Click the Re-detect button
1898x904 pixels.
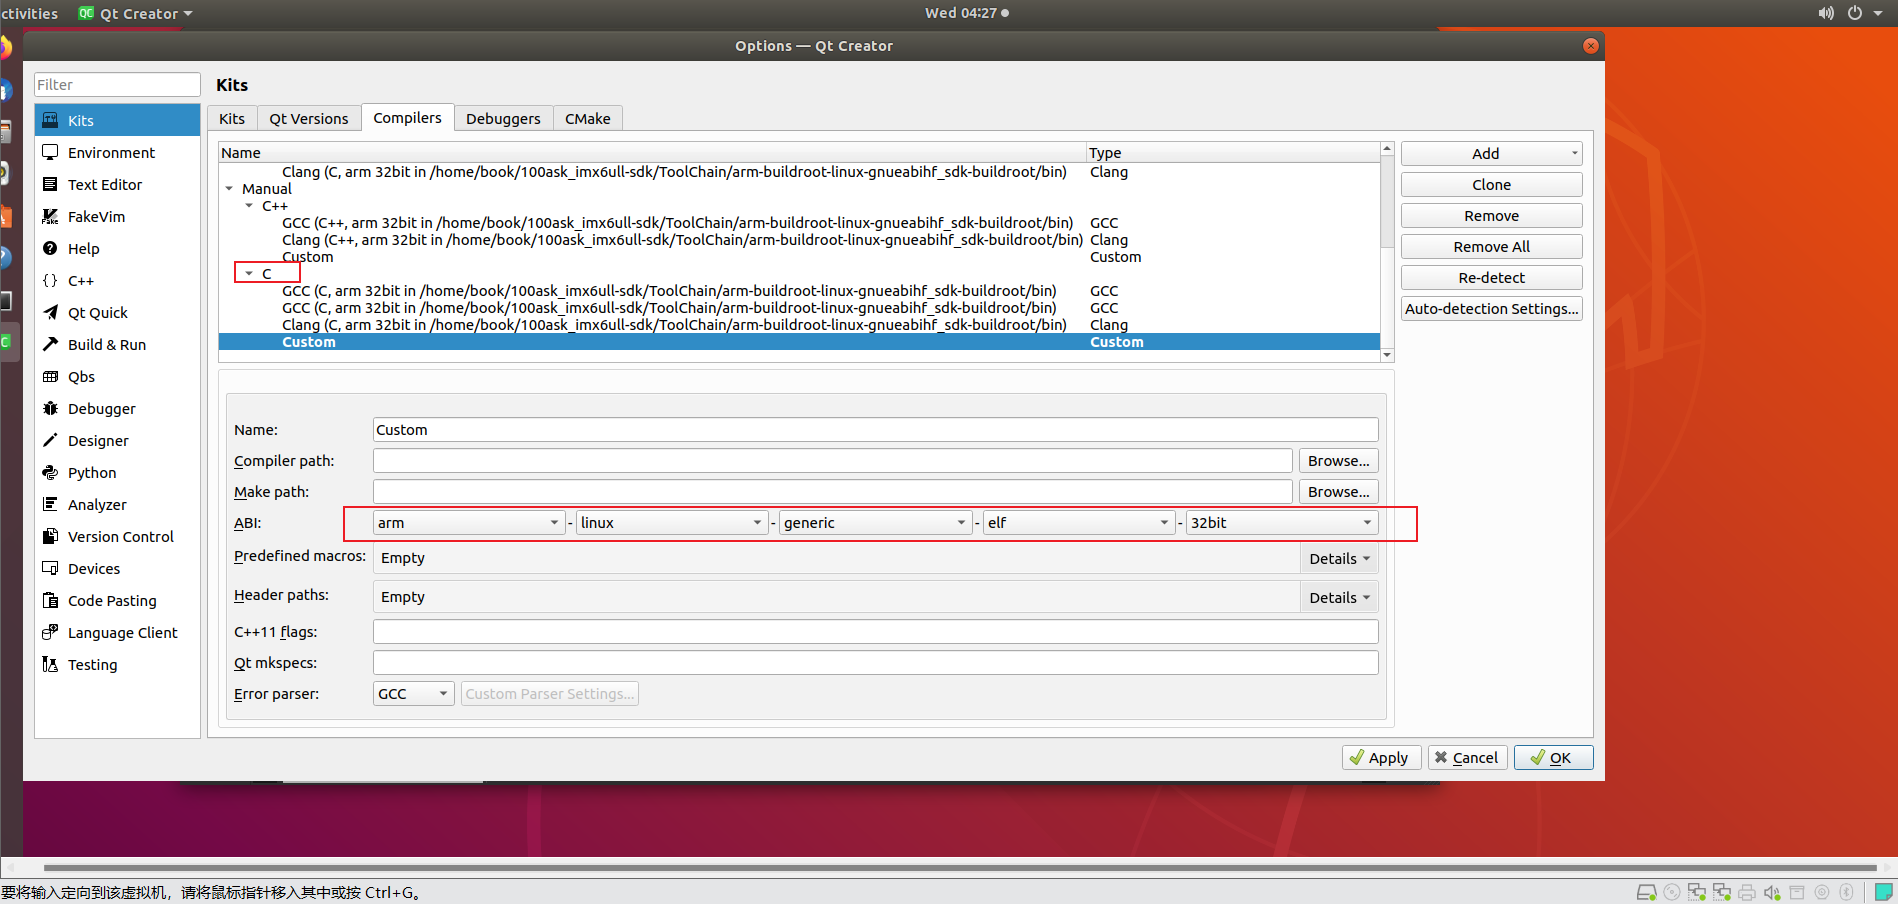pyautogui.click(x=1491, y=277)
